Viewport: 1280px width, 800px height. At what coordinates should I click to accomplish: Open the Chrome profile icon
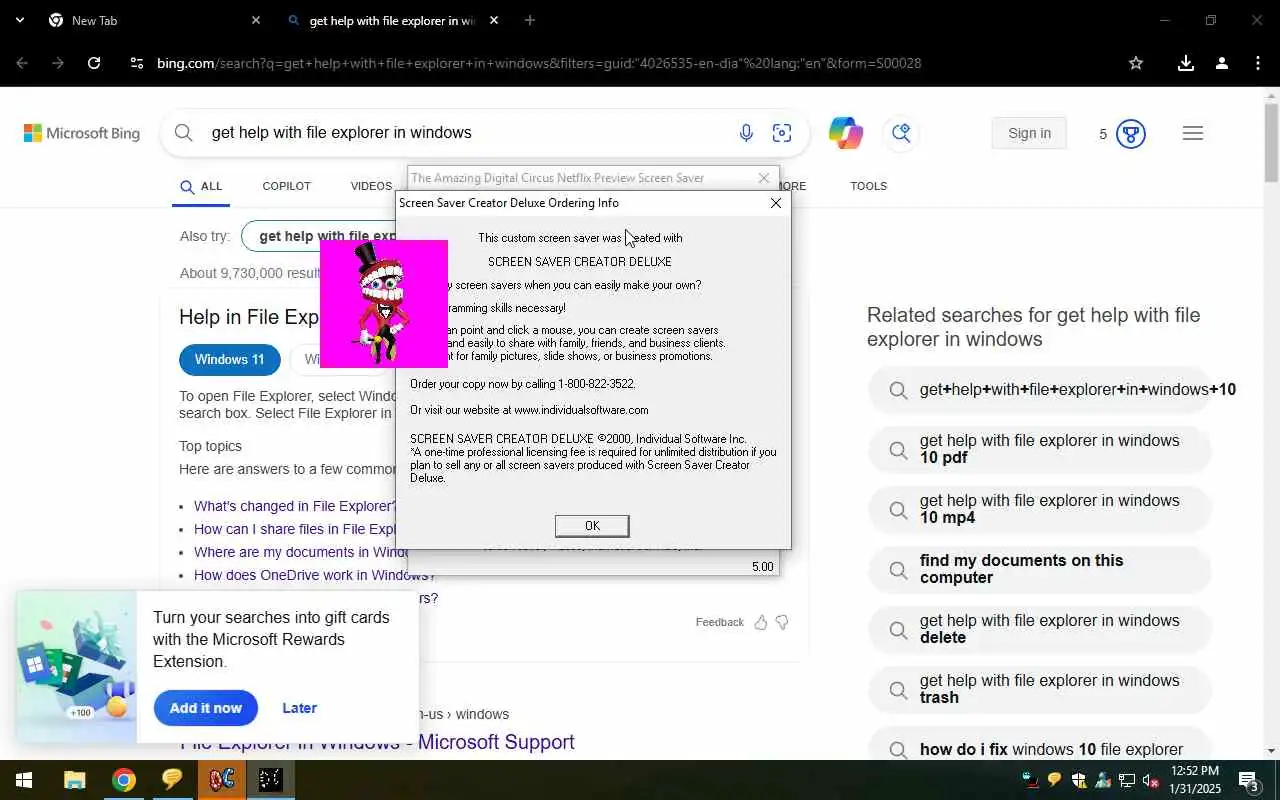1221,63
